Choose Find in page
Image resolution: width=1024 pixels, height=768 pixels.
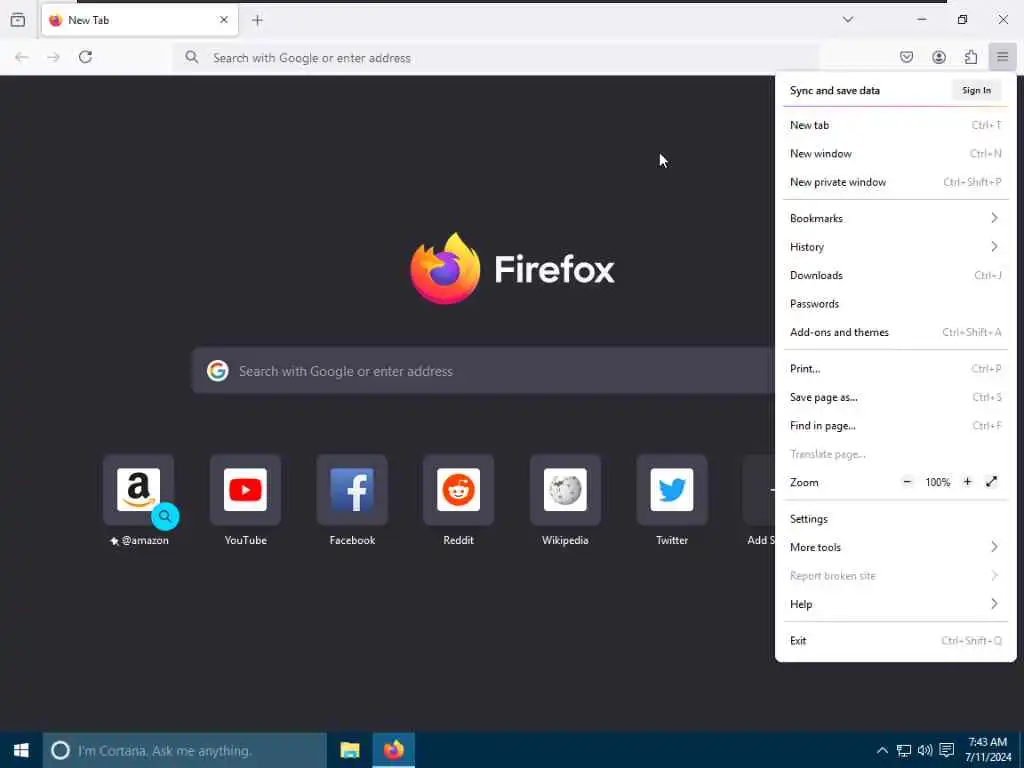tap(895, 425)
